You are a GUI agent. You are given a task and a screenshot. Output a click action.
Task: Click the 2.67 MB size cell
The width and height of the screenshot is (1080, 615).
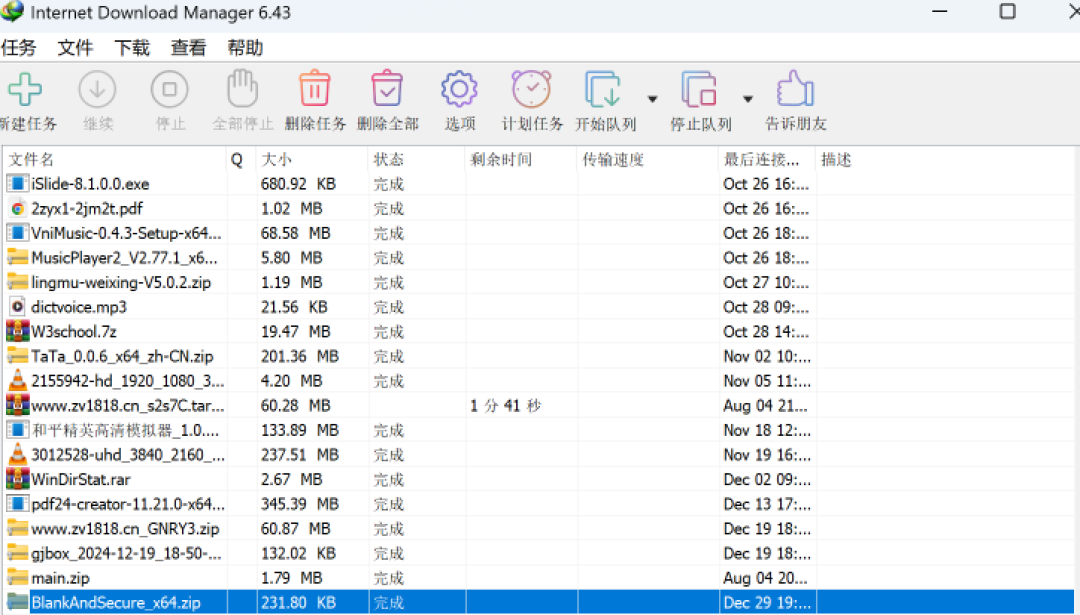(x=291, y=479)
